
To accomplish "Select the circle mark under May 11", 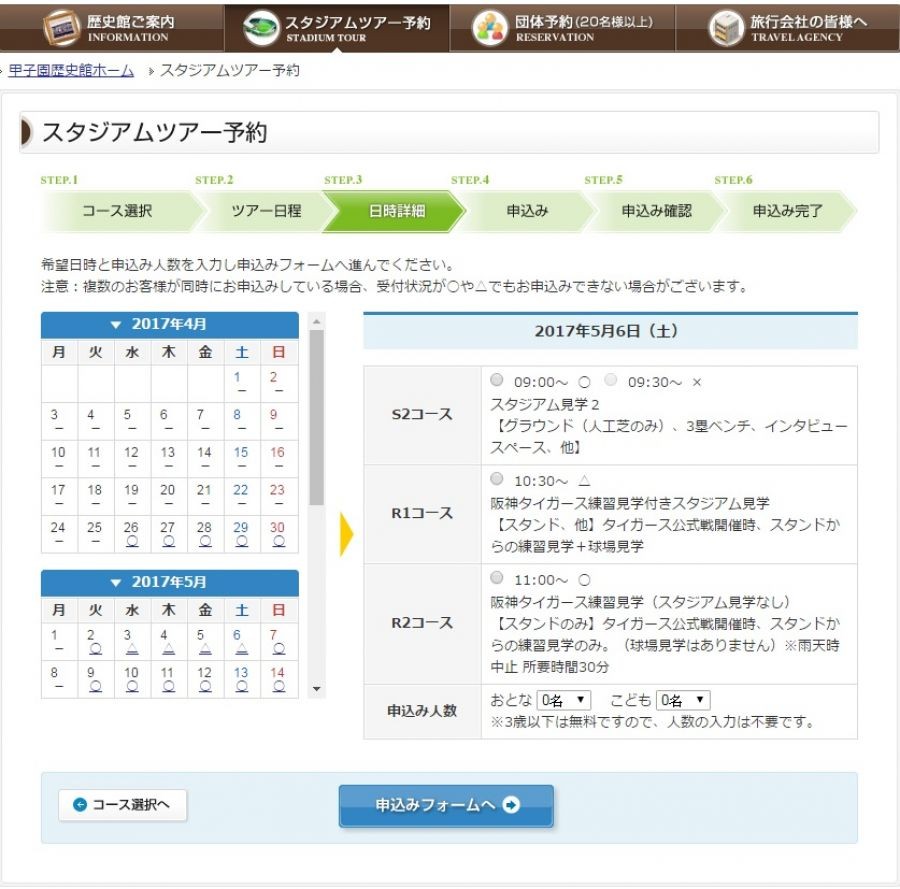I will 169,686.
